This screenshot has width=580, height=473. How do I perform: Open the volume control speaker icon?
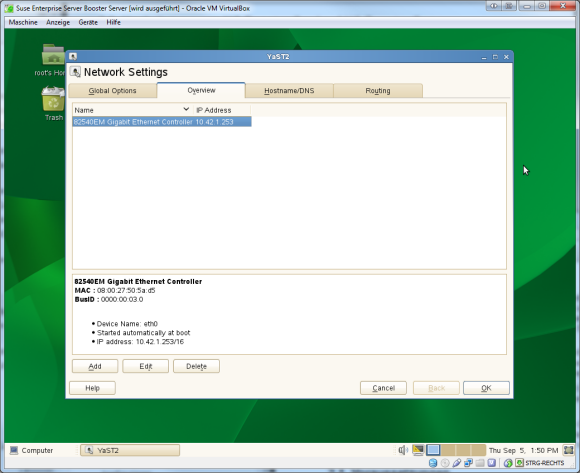point(403,450)
